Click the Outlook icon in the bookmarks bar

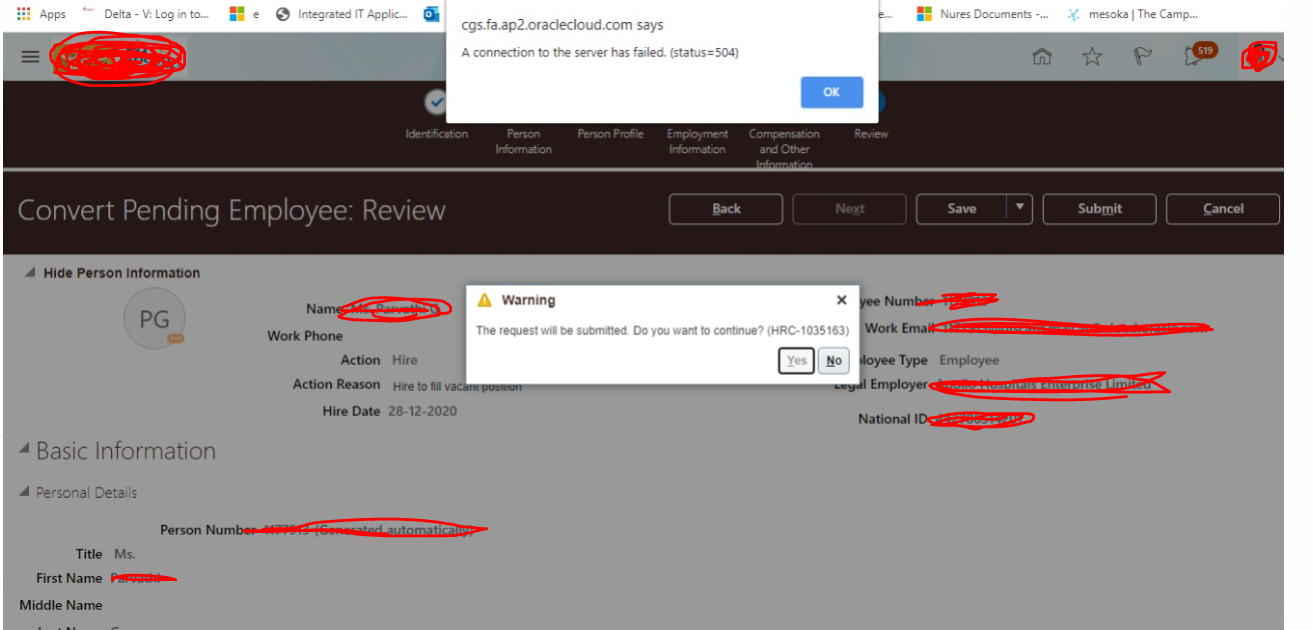pos(432,13)
